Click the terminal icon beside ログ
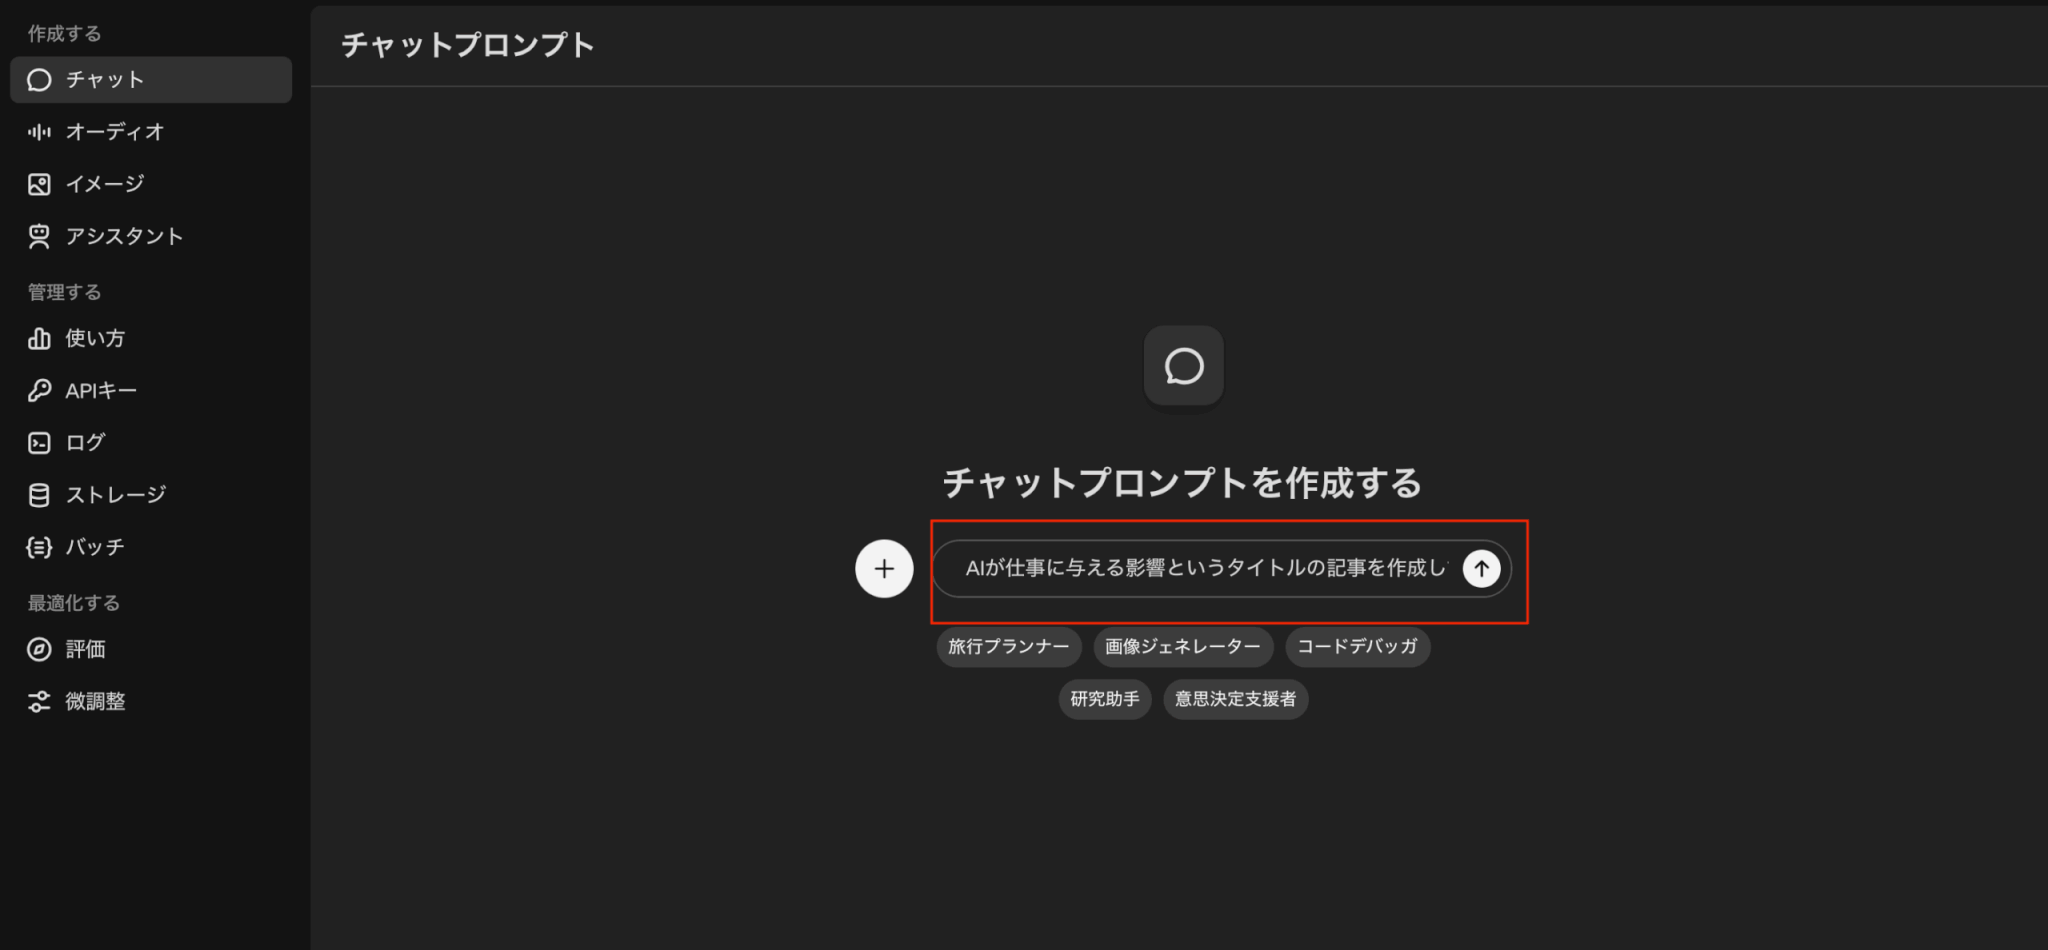The height and width of the screenshot is (950, 2048). click(39, 443)
